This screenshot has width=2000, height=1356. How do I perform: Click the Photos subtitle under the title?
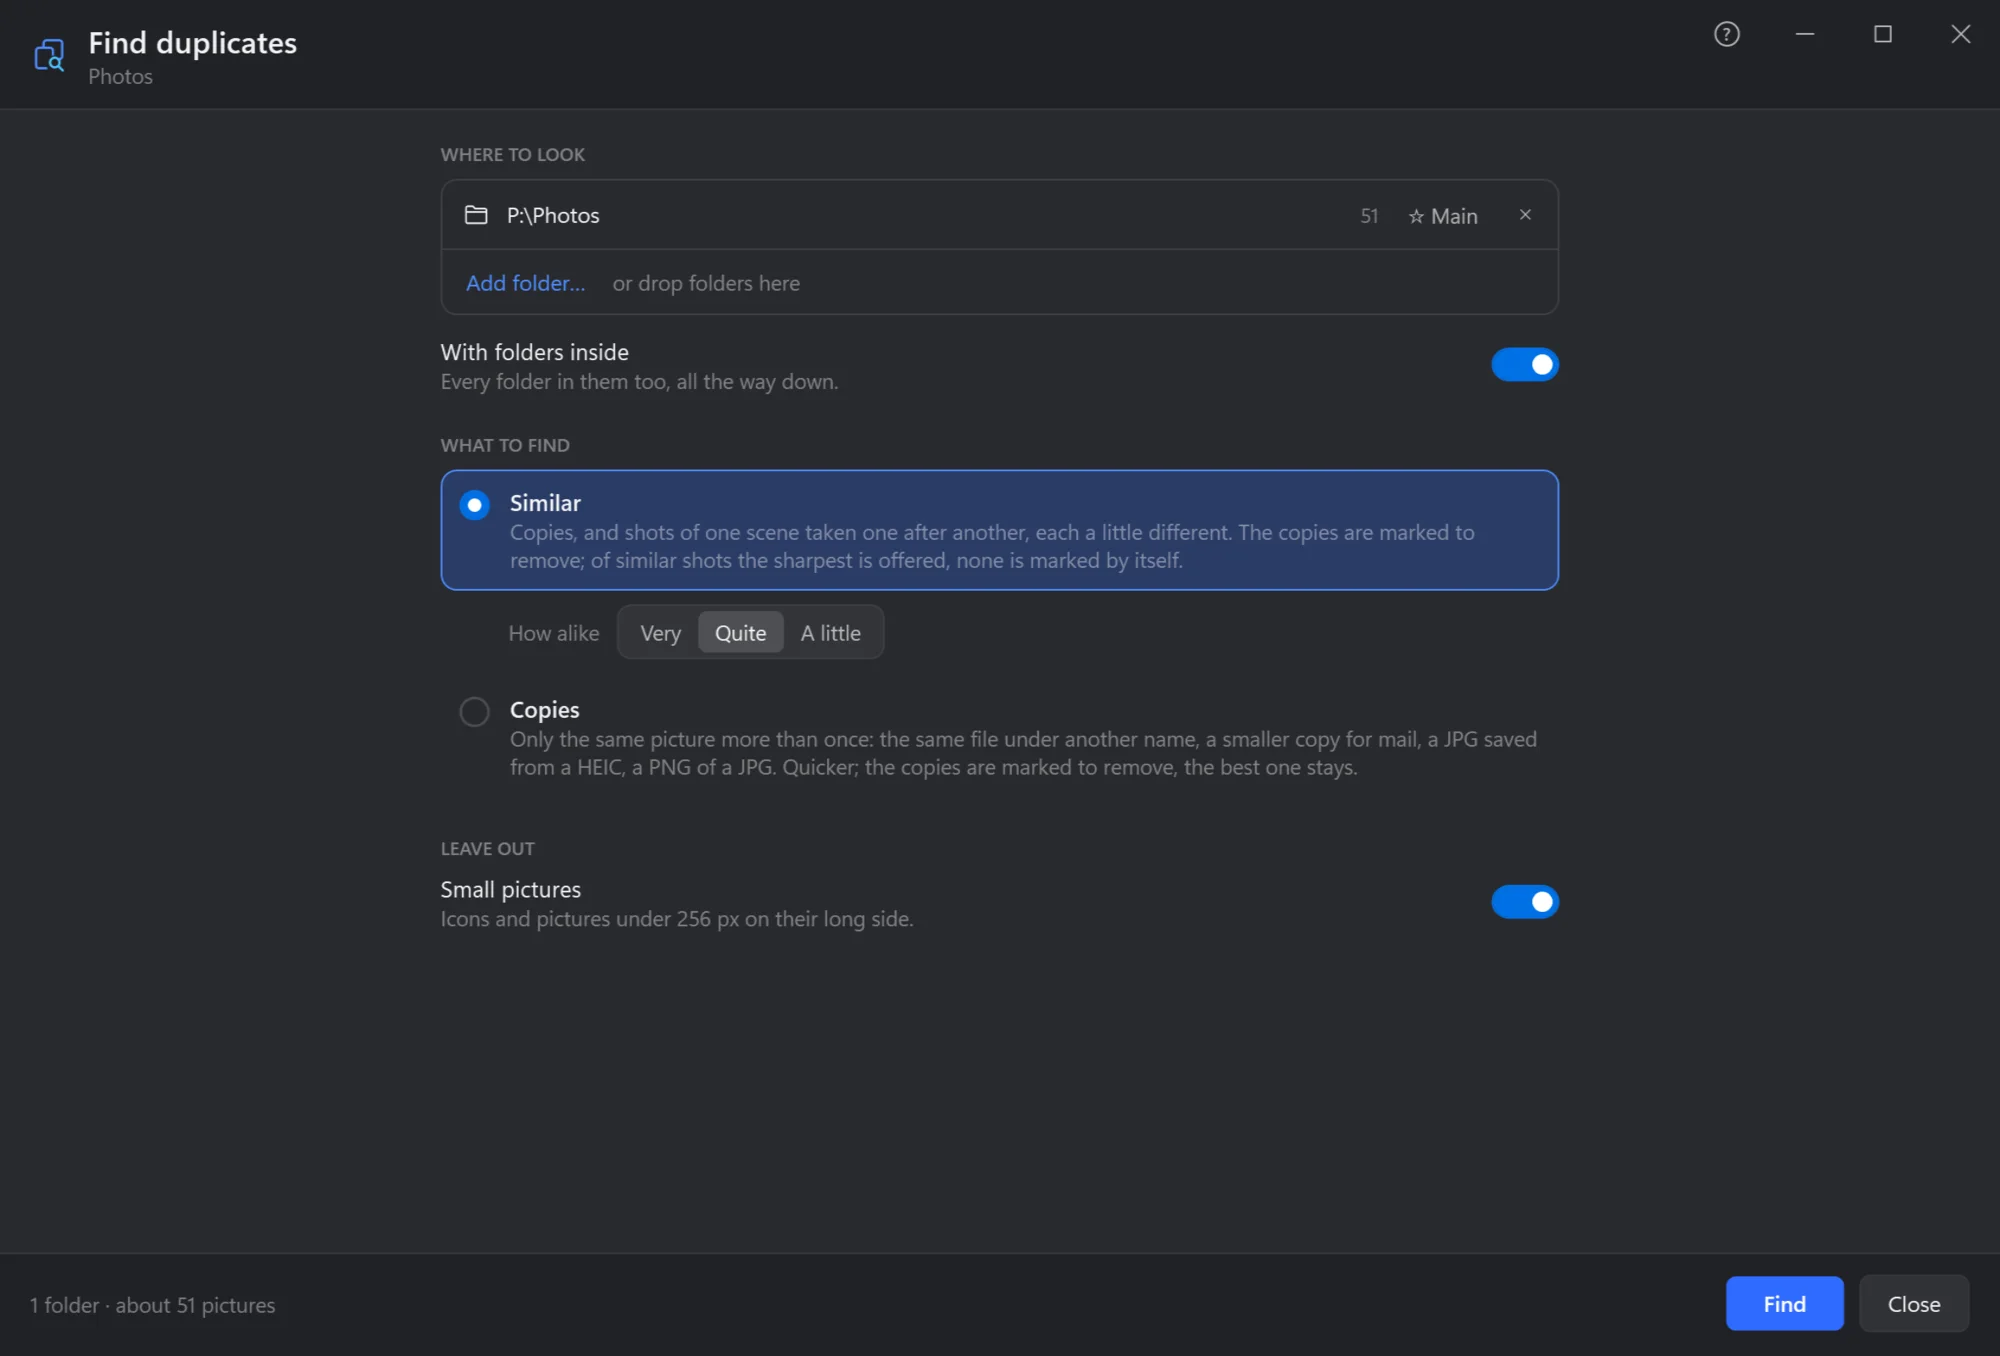120,77
